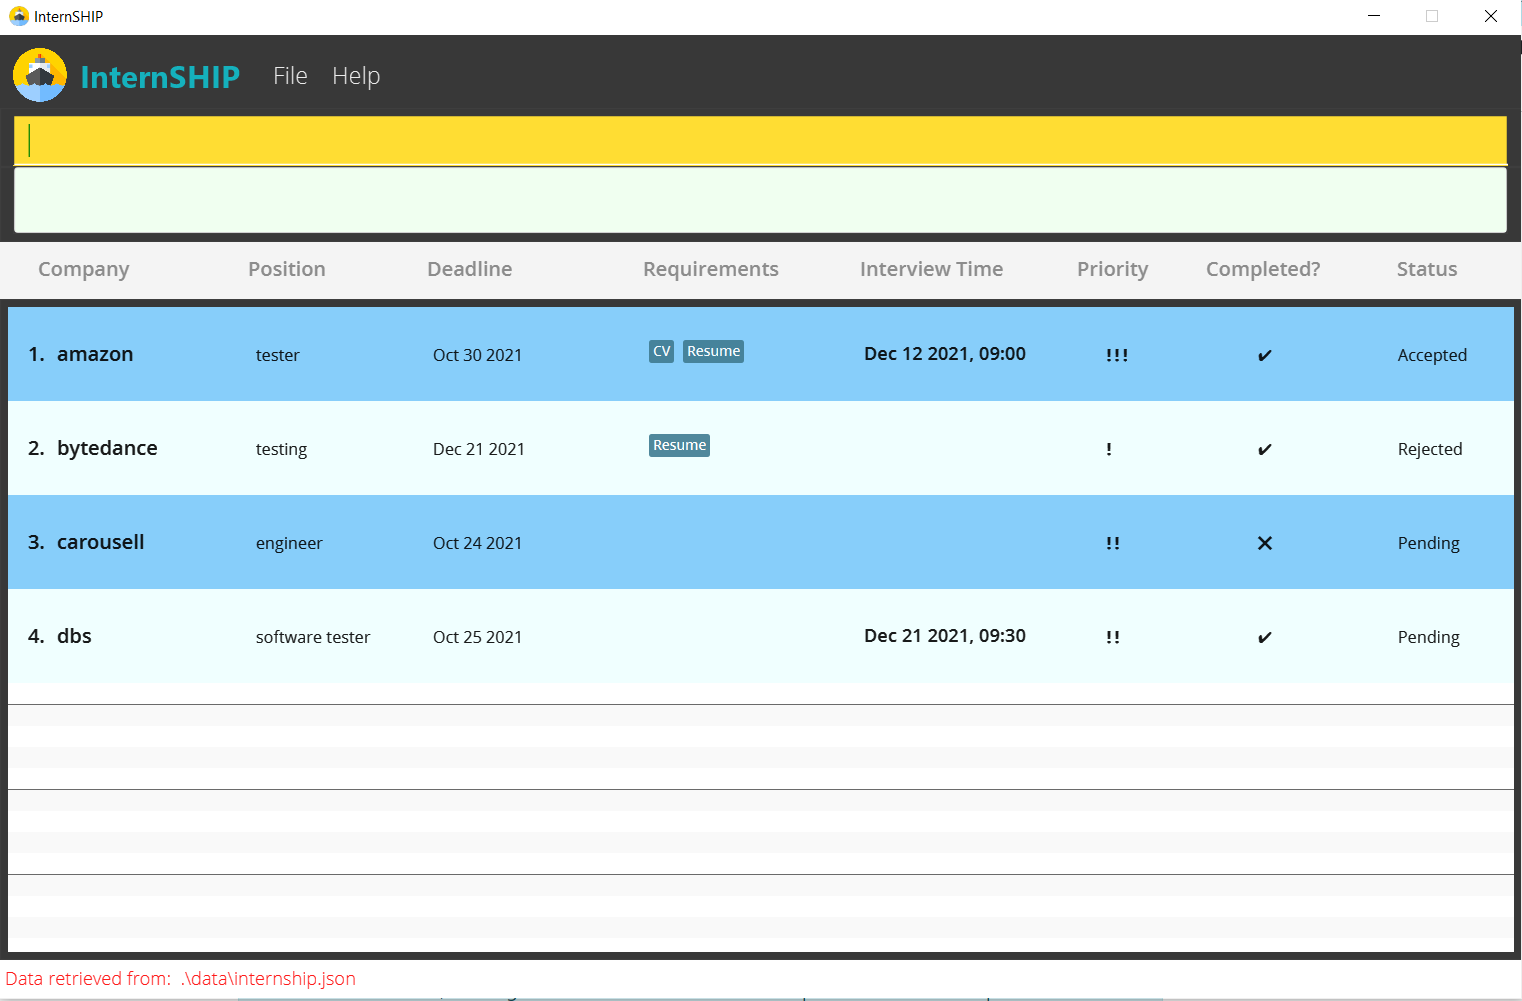
Task: Close the InternSHIP window
Action: coord(1491,16)
